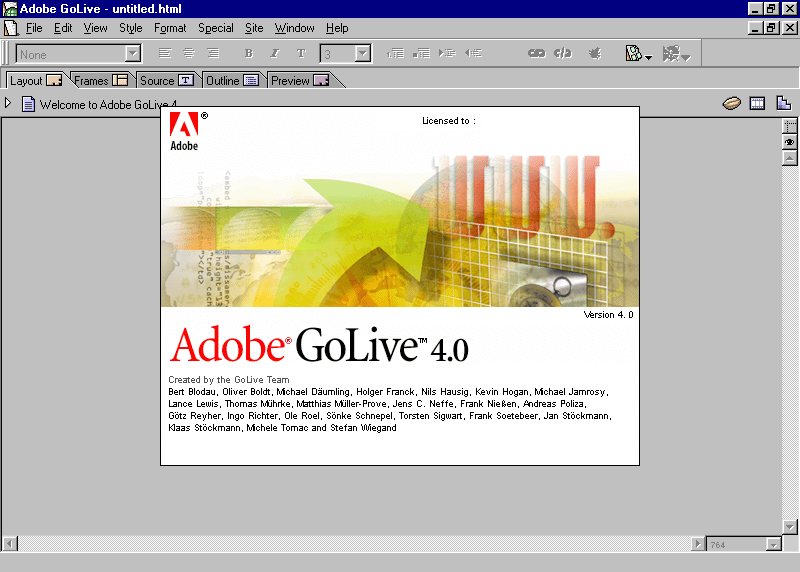Click the Adobe logo on splash screen
The height and width of the screenshot is (572, 800).
point(185,131)
